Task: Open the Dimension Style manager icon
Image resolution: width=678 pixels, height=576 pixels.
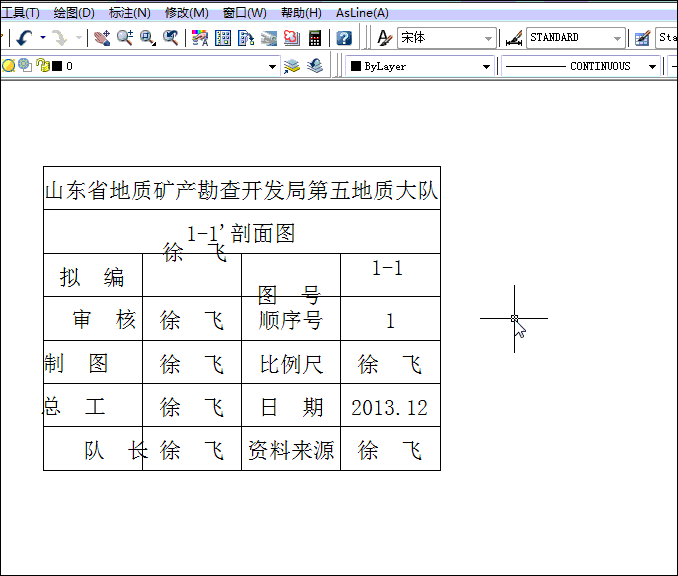Action: tap(514, 38)
